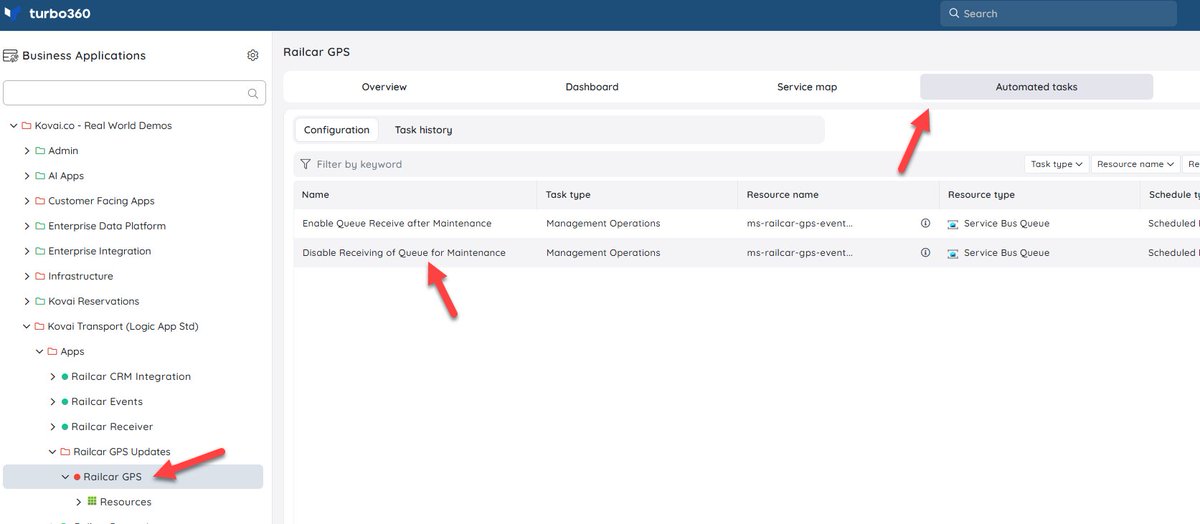This screenshot has width=1200, height=524.
Task: Click ms-railcar-gps-event... in Disable Receiving row
Action: (800, 253)
